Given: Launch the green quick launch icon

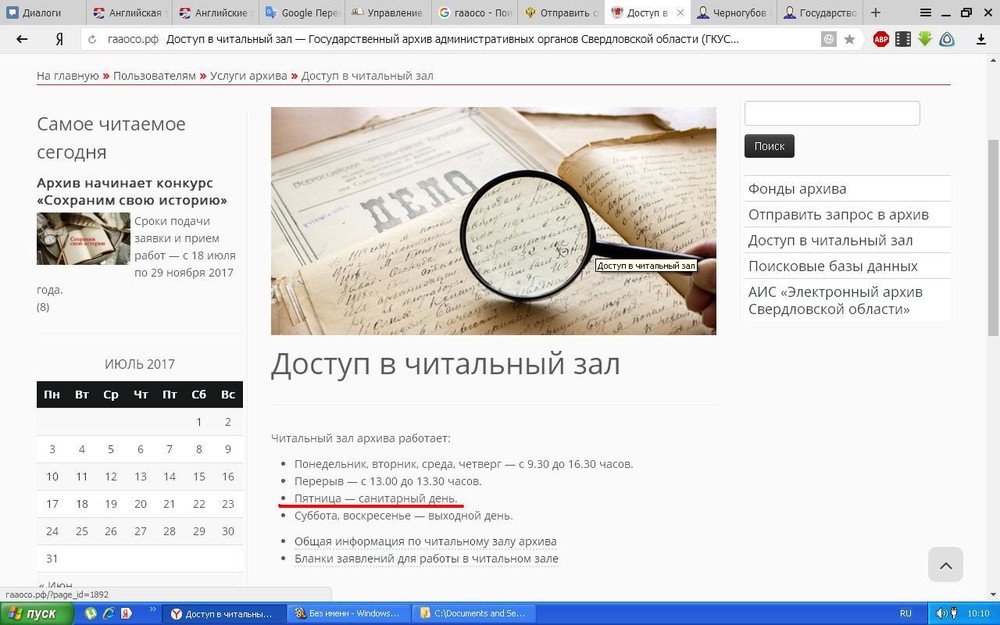Looking at the screenshot, I should (91, 614).
